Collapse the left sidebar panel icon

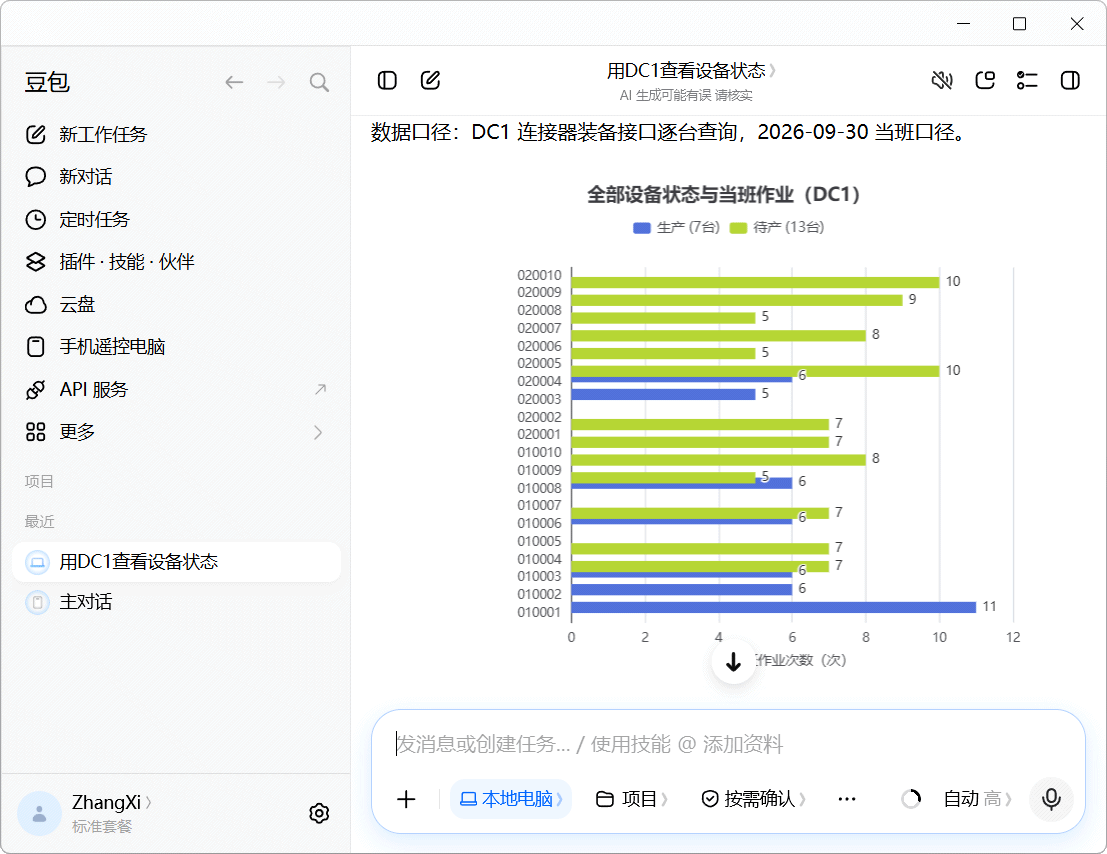[387, 80]
